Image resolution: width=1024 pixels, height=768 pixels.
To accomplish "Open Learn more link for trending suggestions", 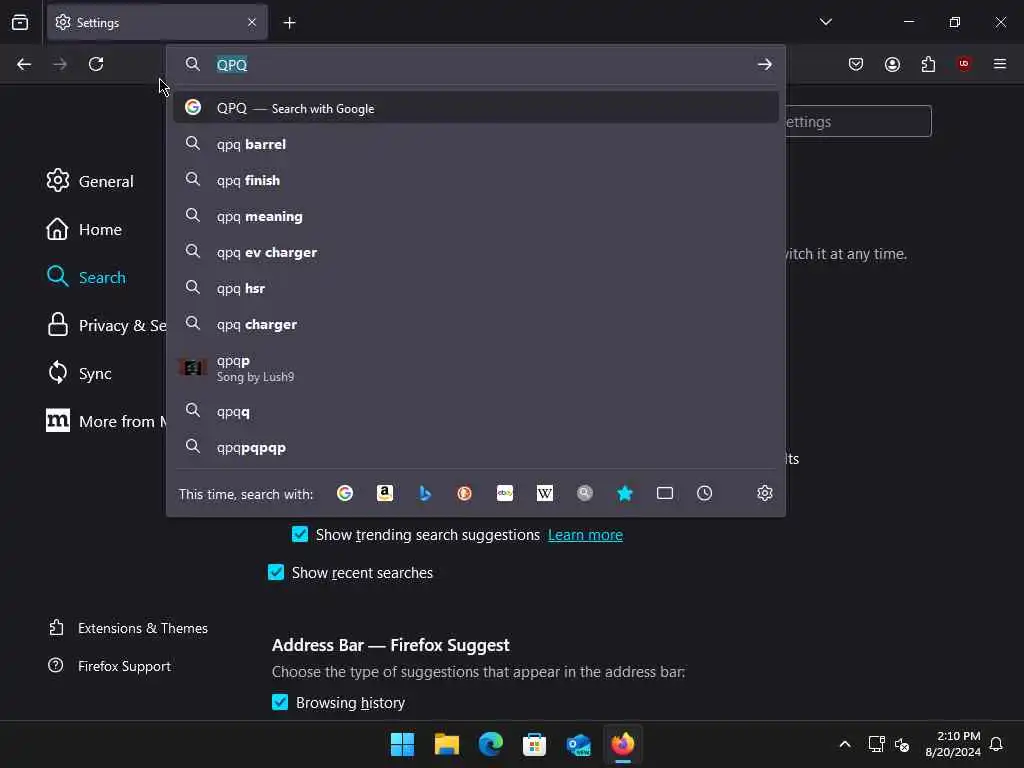I will [x=585, y=535].
